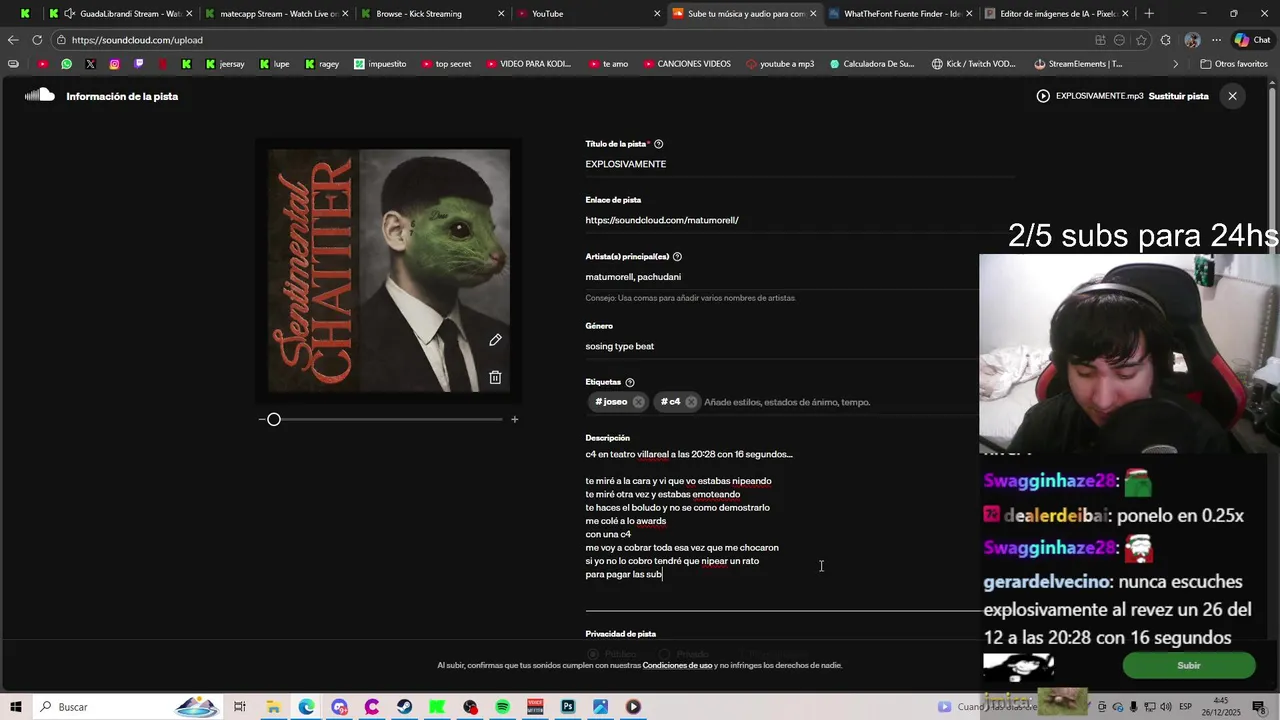Open help icon beside Etiquetas
The image size is (1280, 720).
click(x=629, y=382)
